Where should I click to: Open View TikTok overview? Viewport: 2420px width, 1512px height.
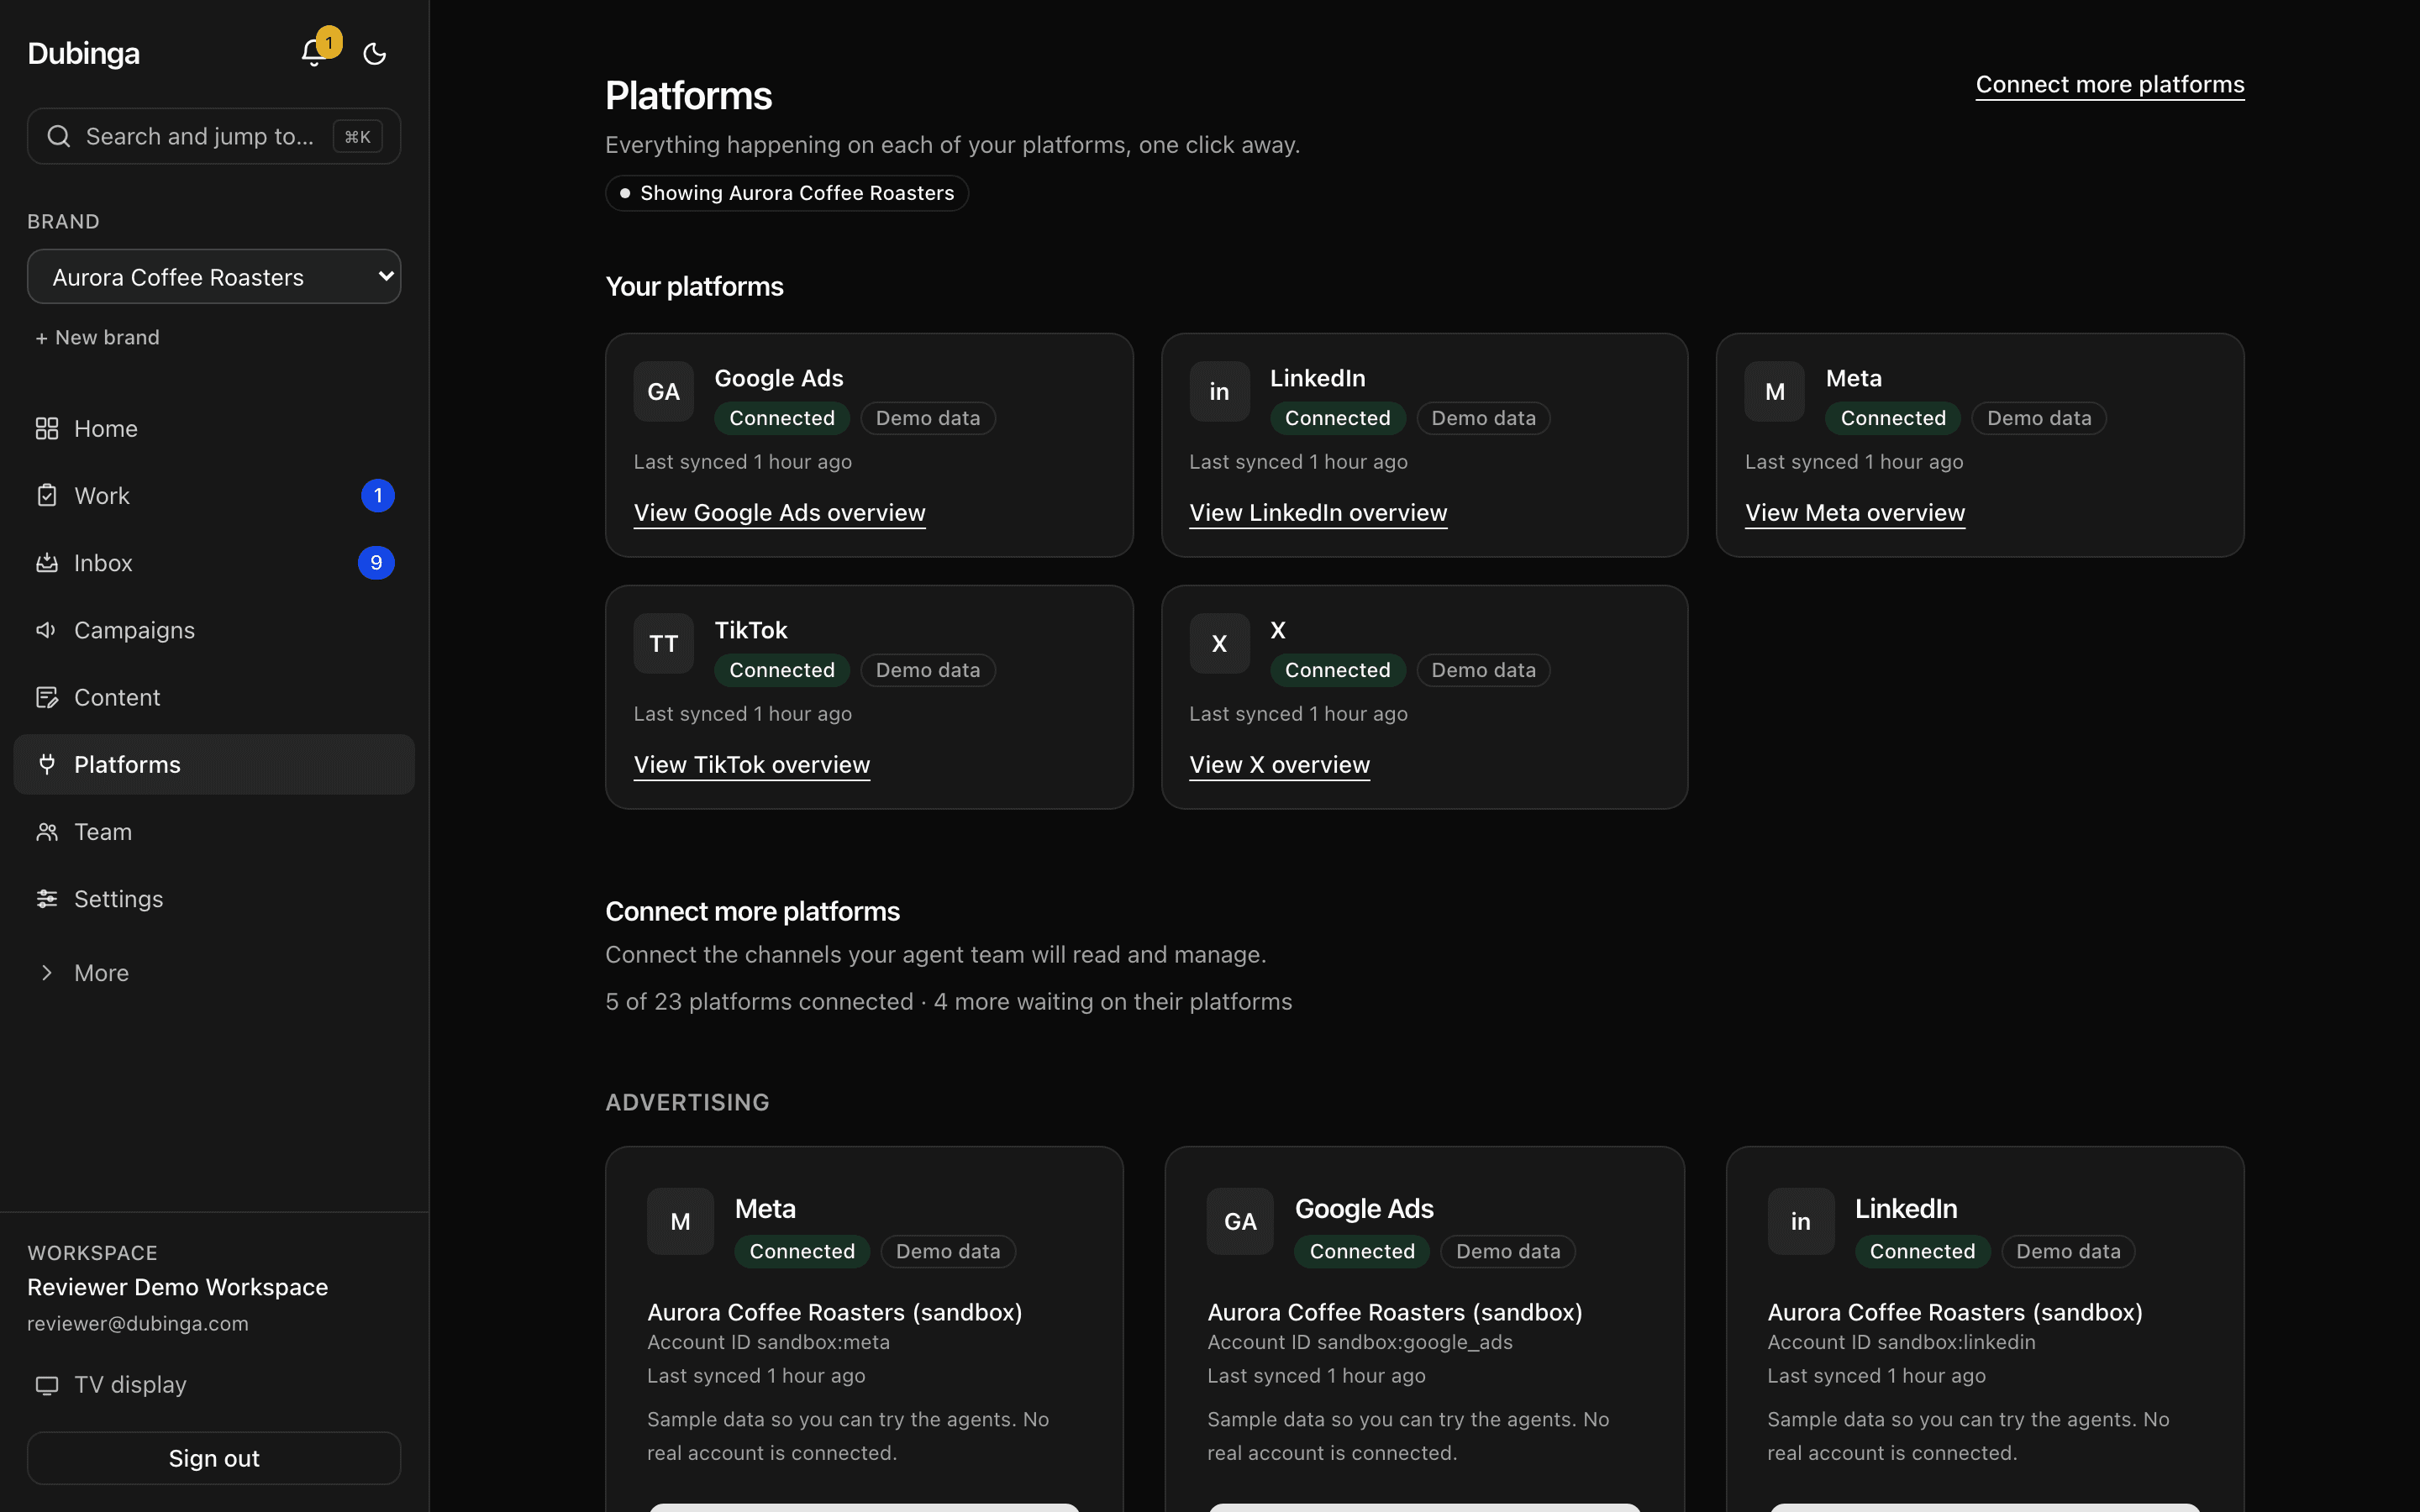click(x=752, y=765)
